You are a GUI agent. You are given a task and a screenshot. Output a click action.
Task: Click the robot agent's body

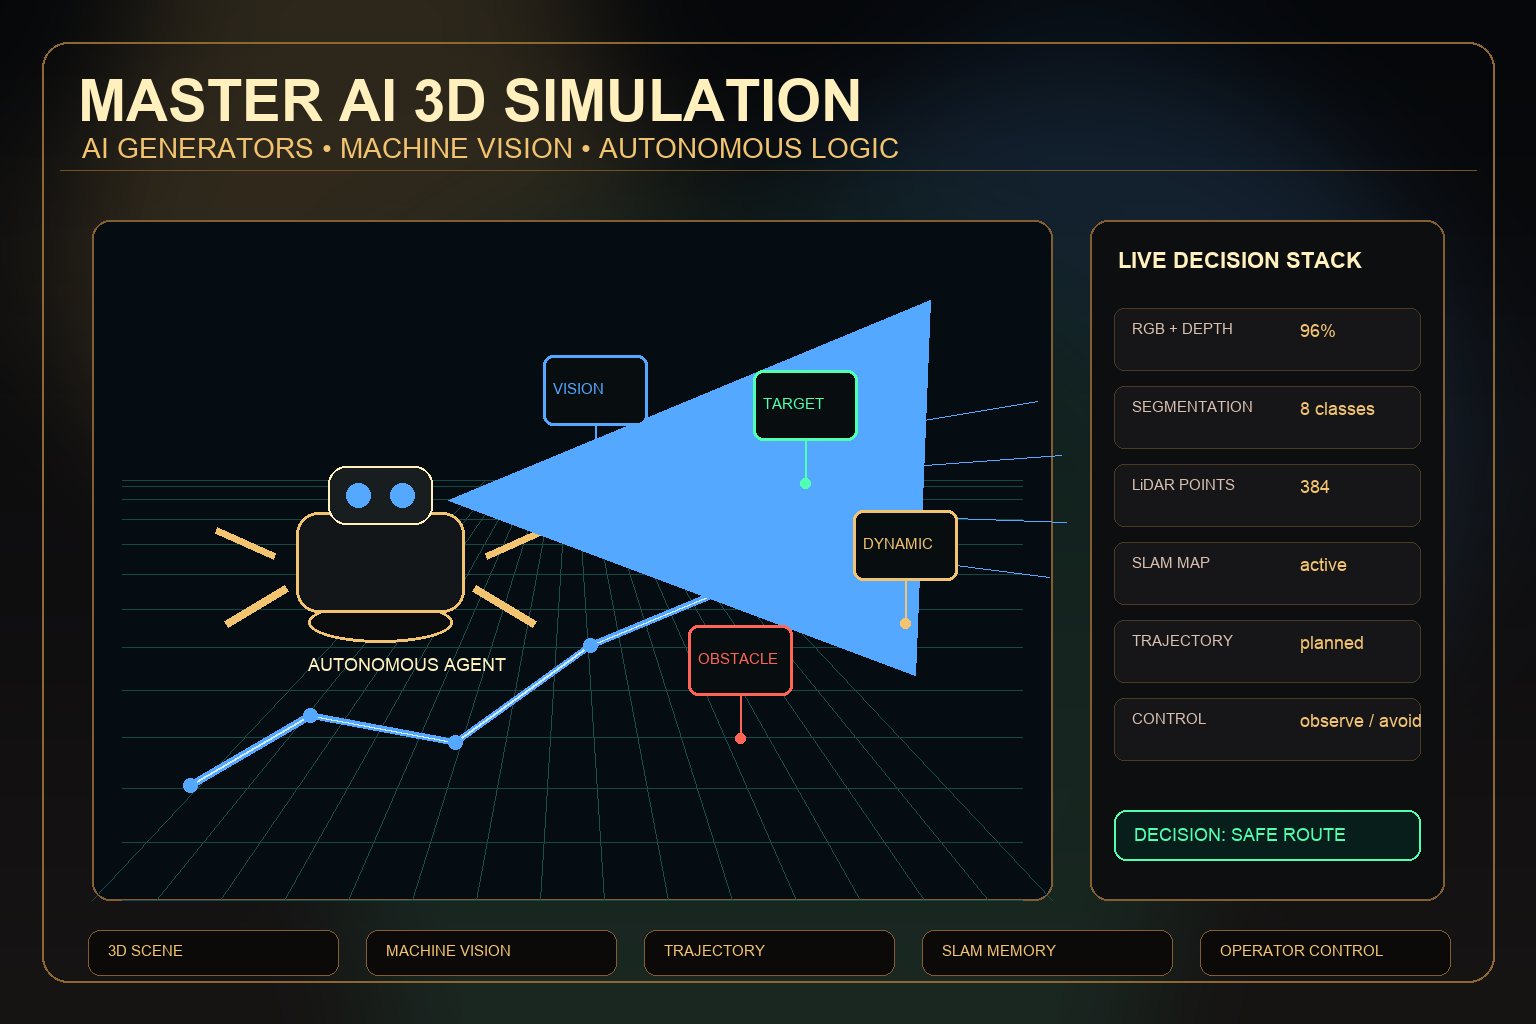pos(380,562)
